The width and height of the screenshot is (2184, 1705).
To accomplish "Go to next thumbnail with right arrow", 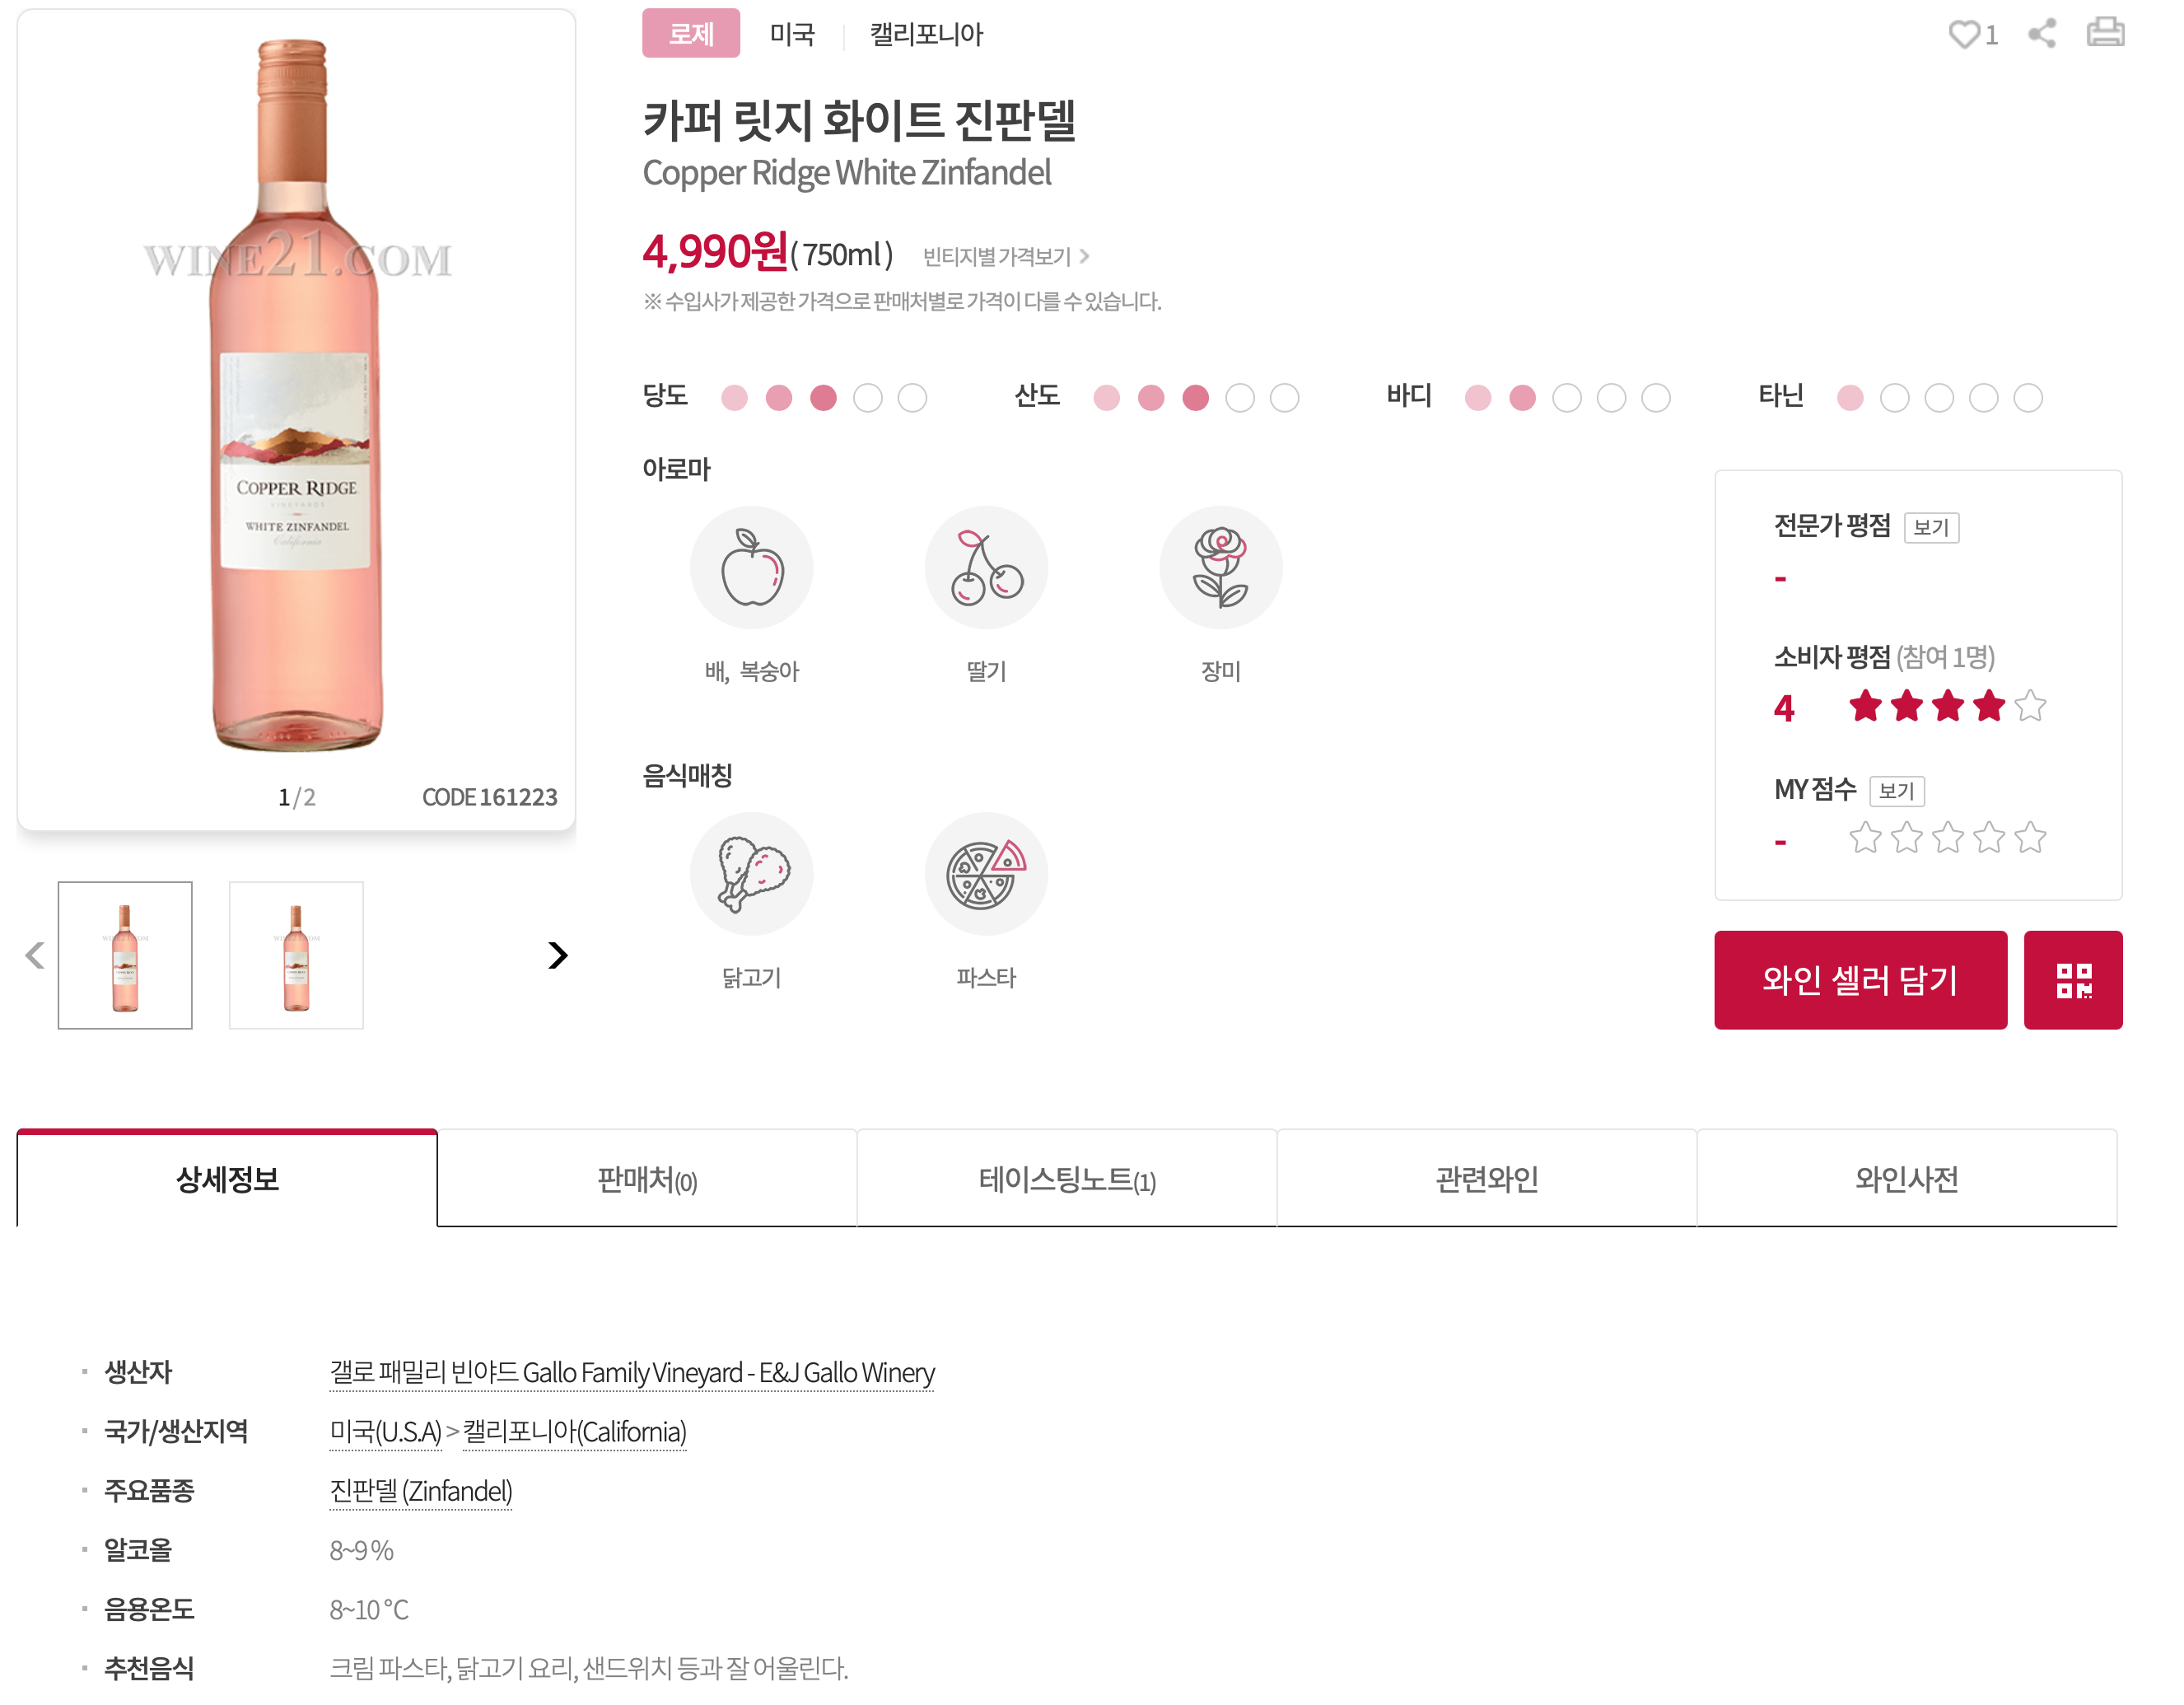I will click(x=557, y=955).
